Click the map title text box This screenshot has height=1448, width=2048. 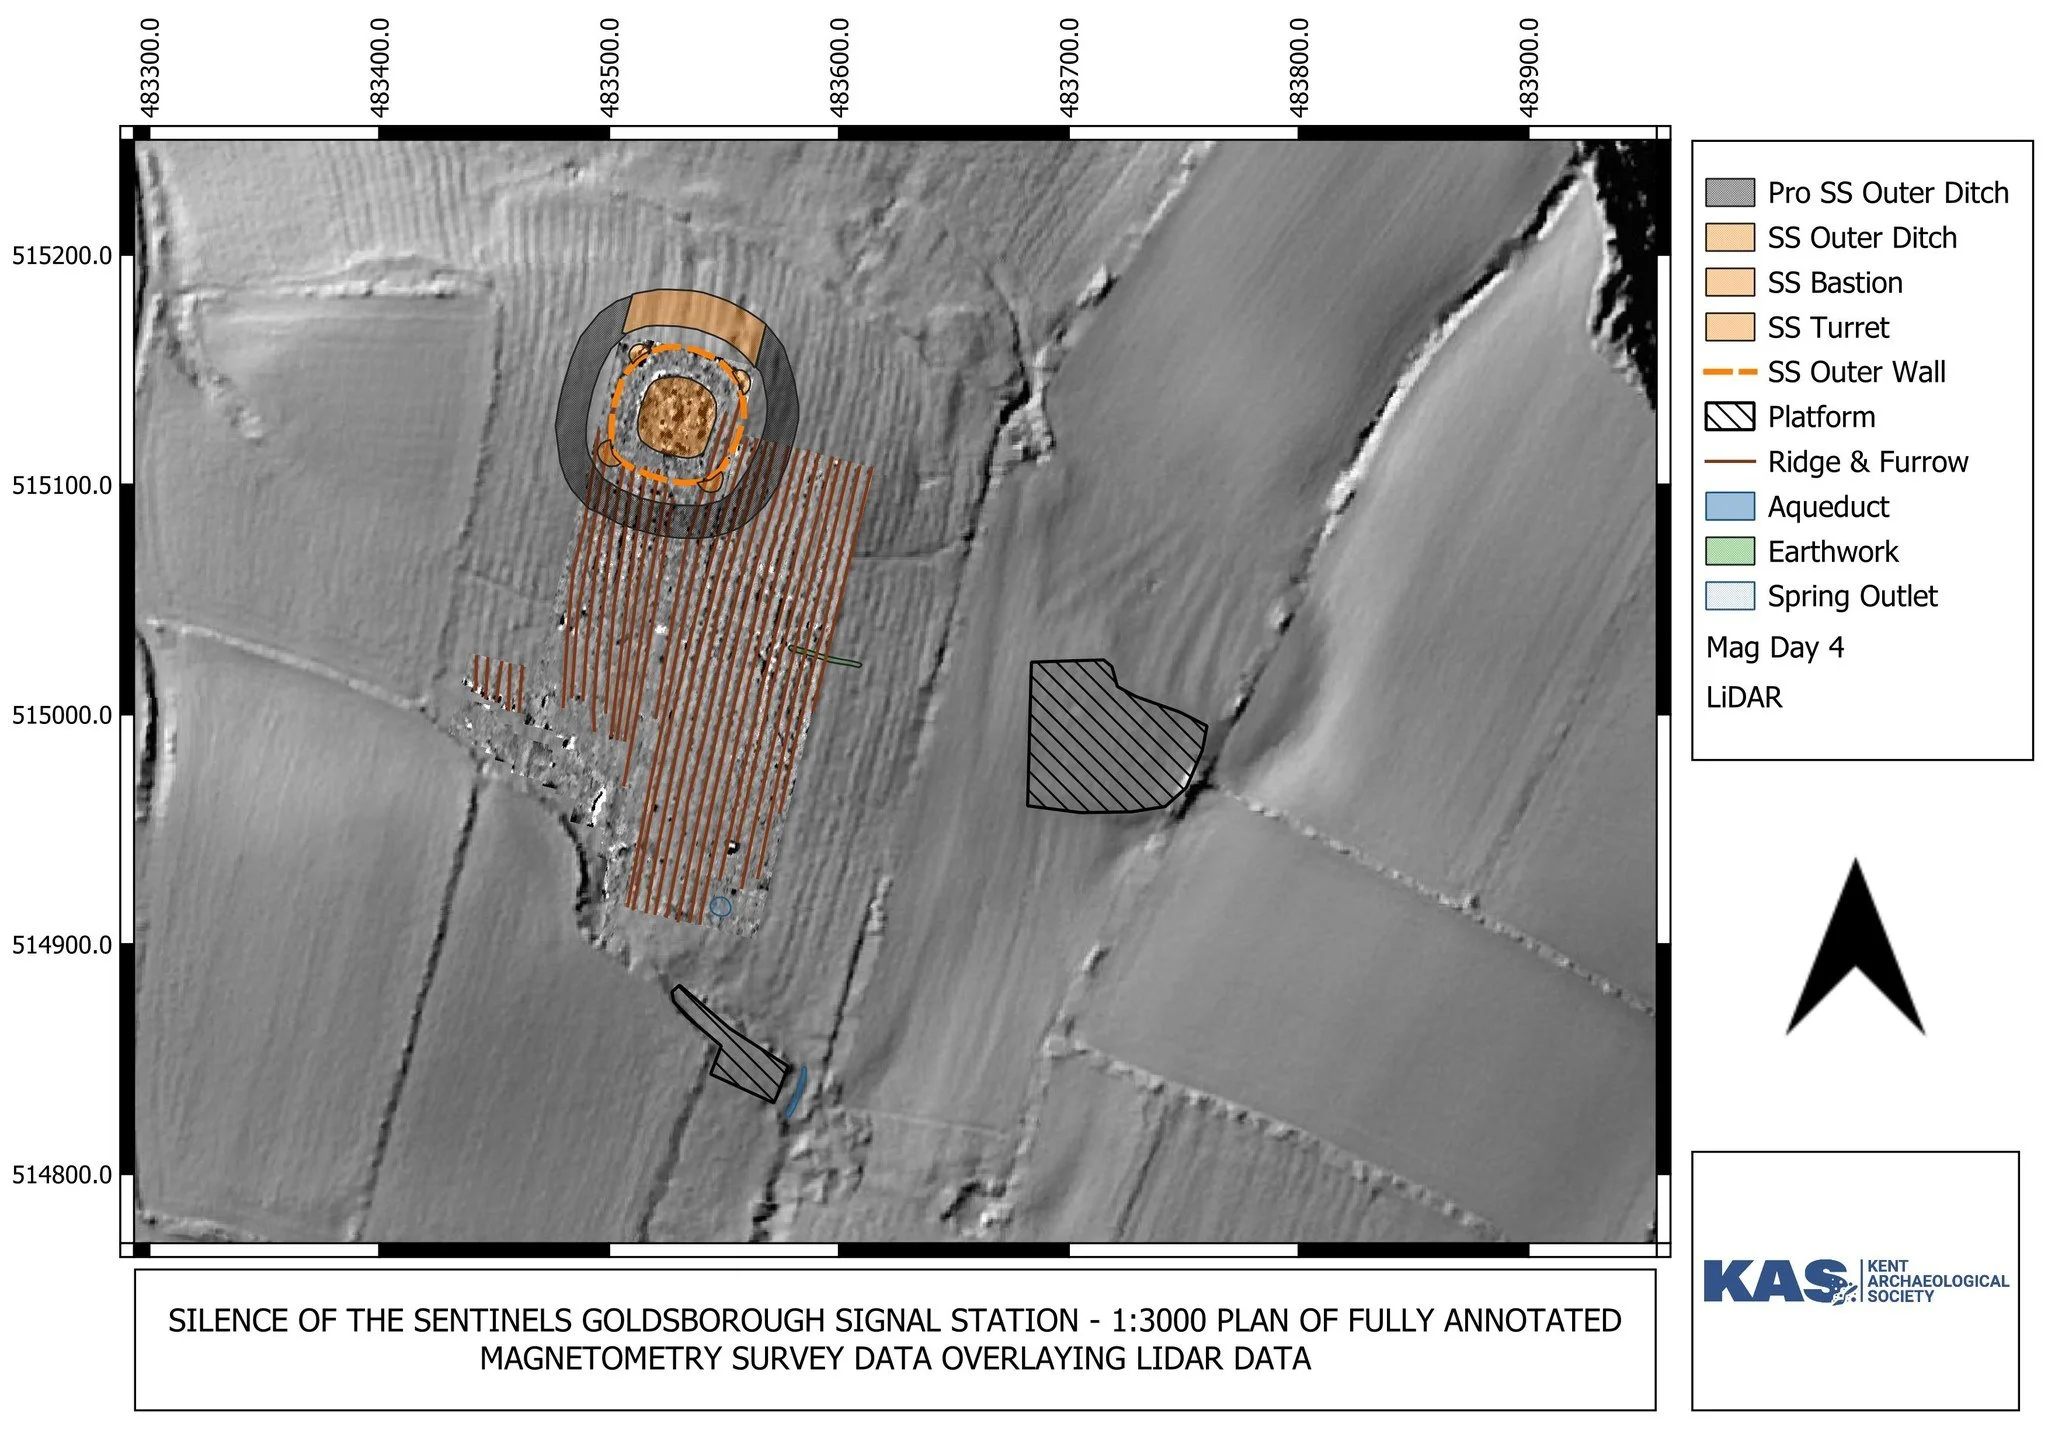click(x=895, y=1340)
